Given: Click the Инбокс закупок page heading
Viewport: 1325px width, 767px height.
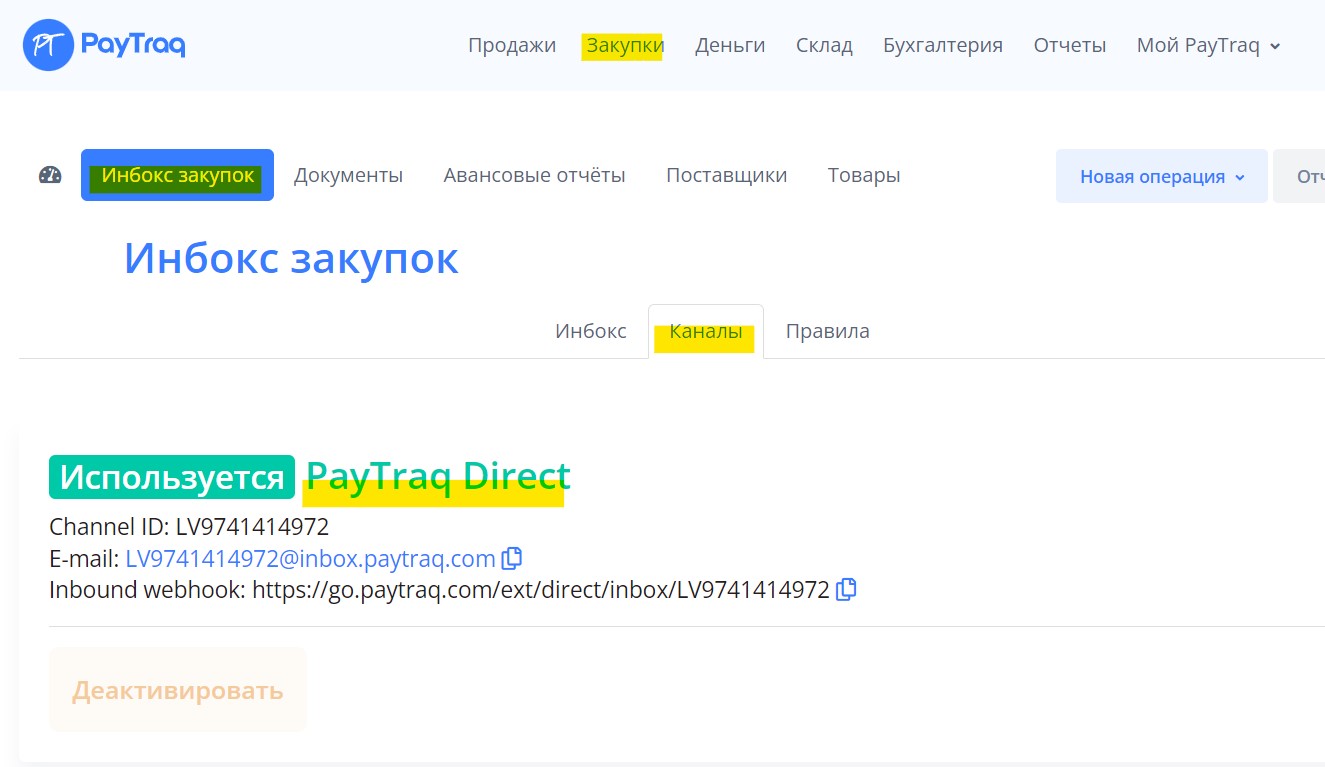Looking at the screenshot, I should click(291, 258).
